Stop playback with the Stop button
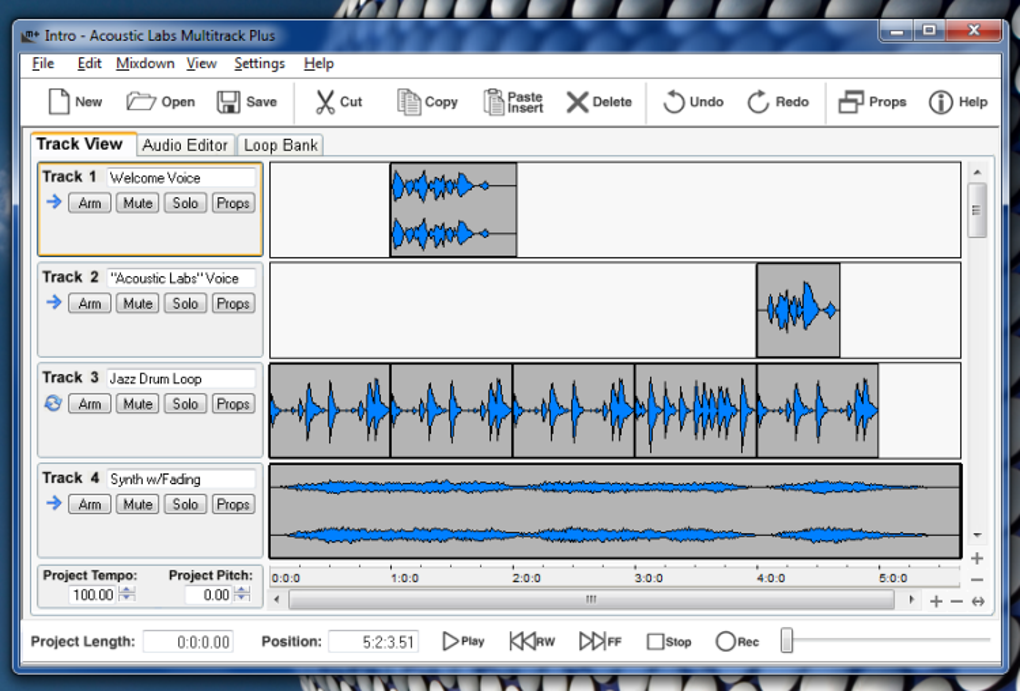 point(669,642)
